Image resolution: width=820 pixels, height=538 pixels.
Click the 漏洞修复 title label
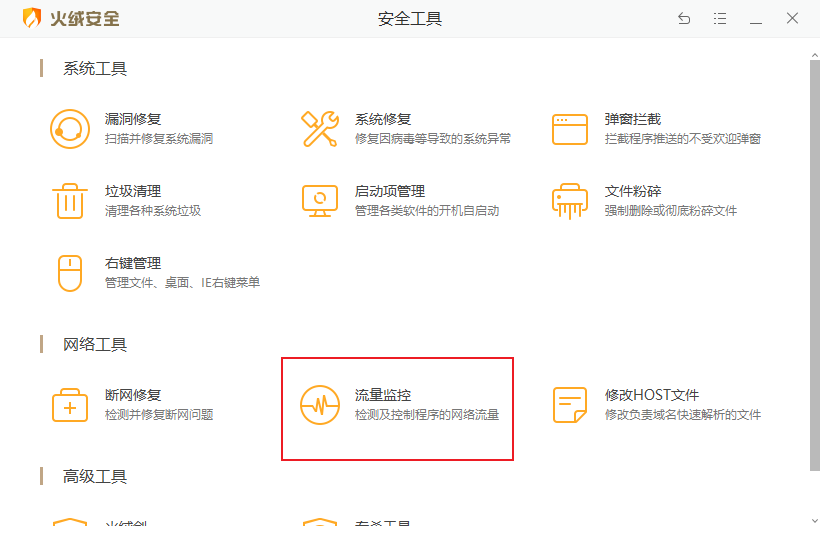[x=133, y=119]
